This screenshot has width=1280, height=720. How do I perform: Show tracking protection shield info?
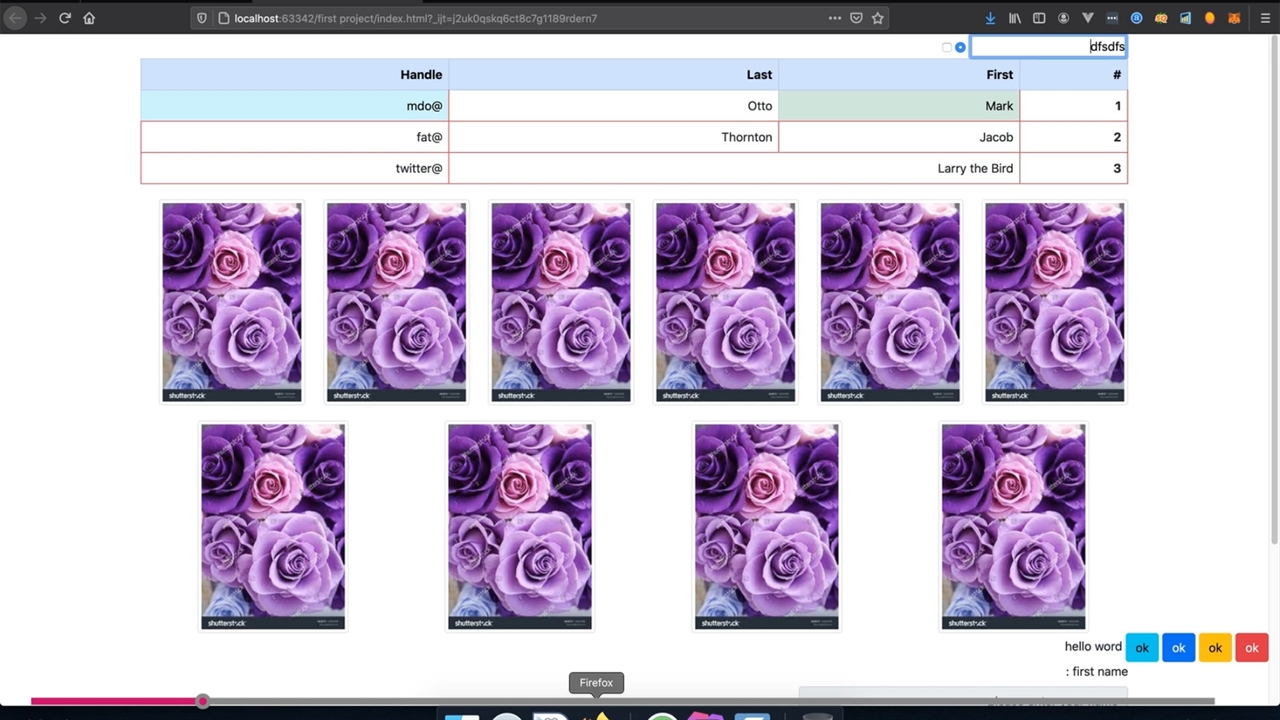pos(202,18)
